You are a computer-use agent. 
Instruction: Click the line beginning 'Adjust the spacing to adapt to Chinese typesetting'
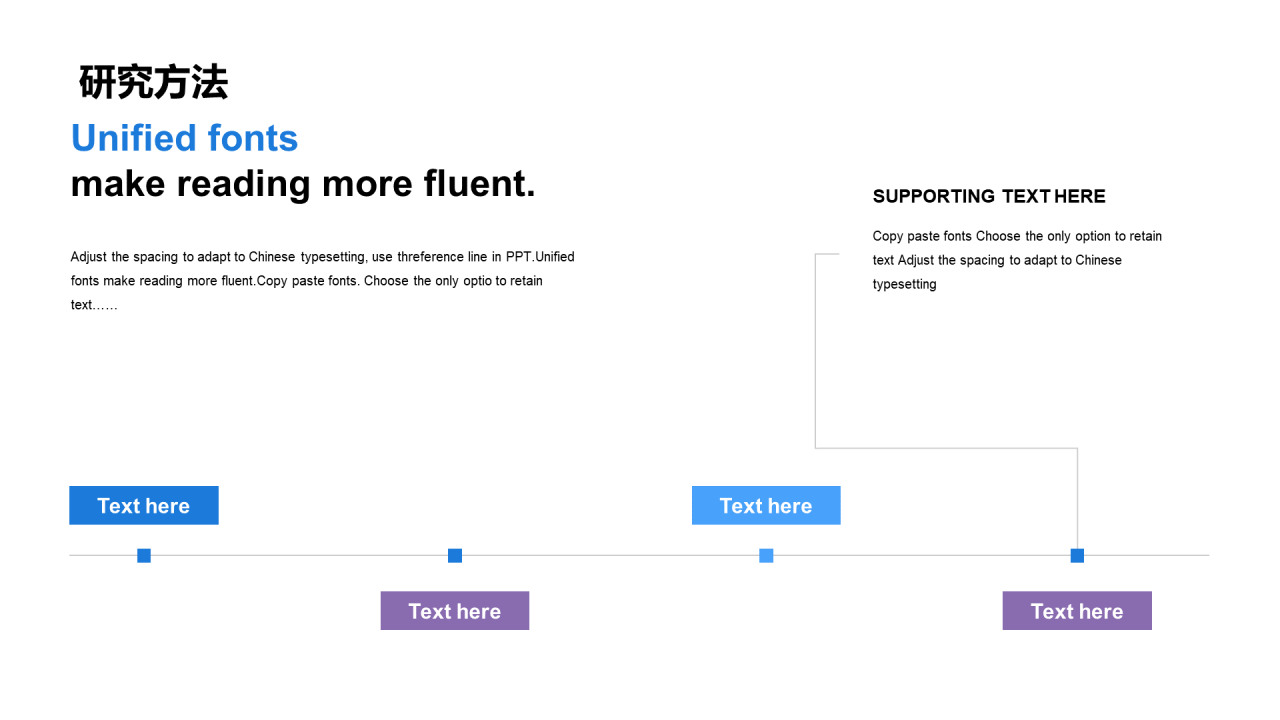323,257
